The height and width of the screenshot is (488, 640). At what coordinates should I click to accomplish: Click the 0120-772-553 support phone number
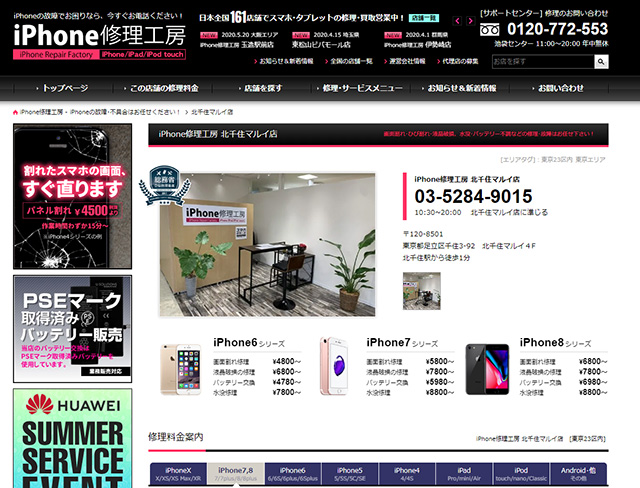(558, 29)
